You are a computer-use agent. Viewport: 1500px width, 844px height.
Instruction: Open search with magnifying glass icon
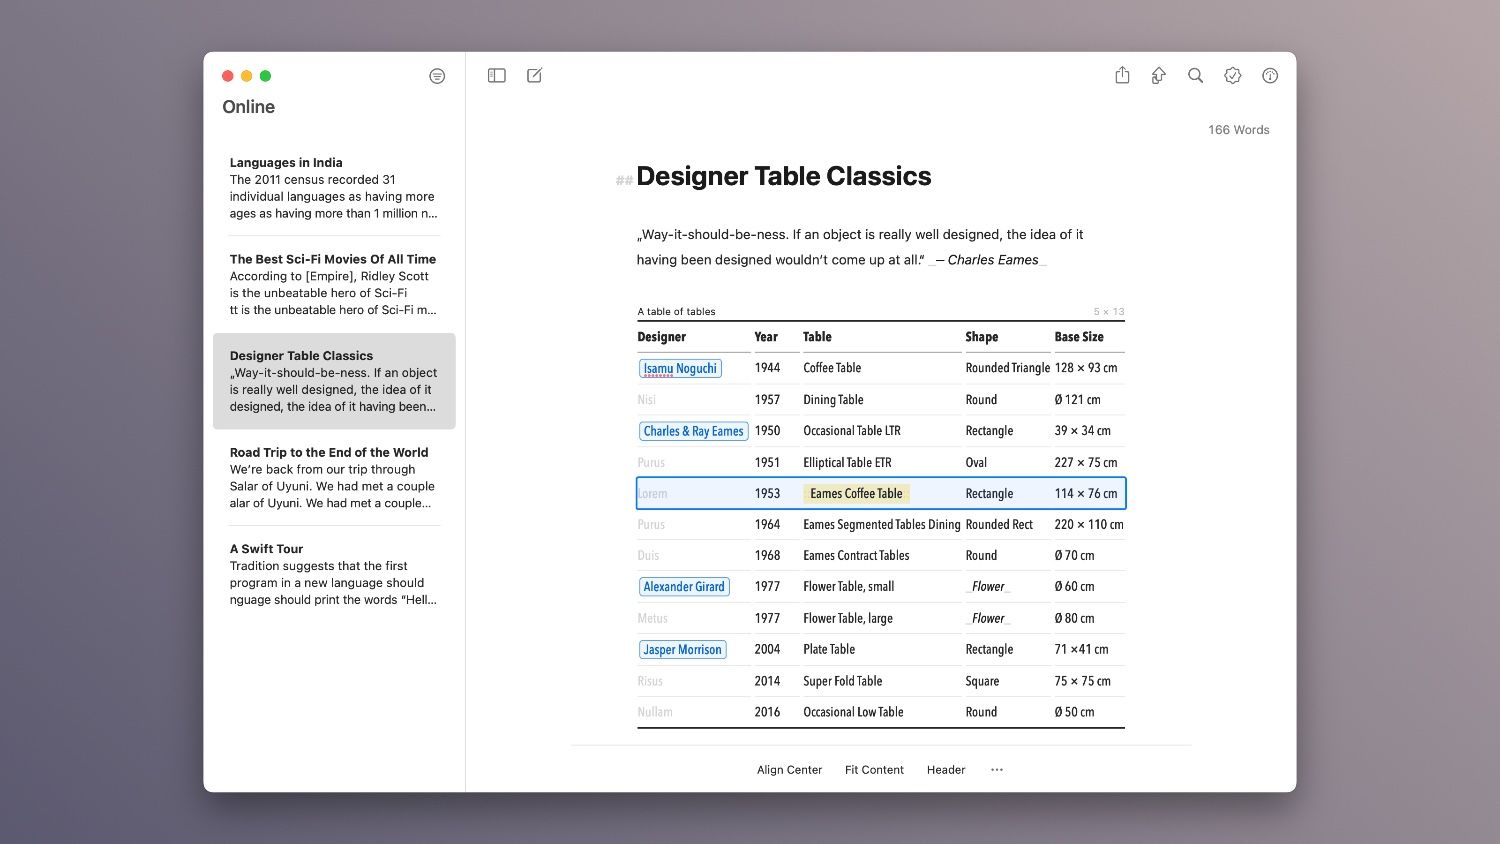1195,76
